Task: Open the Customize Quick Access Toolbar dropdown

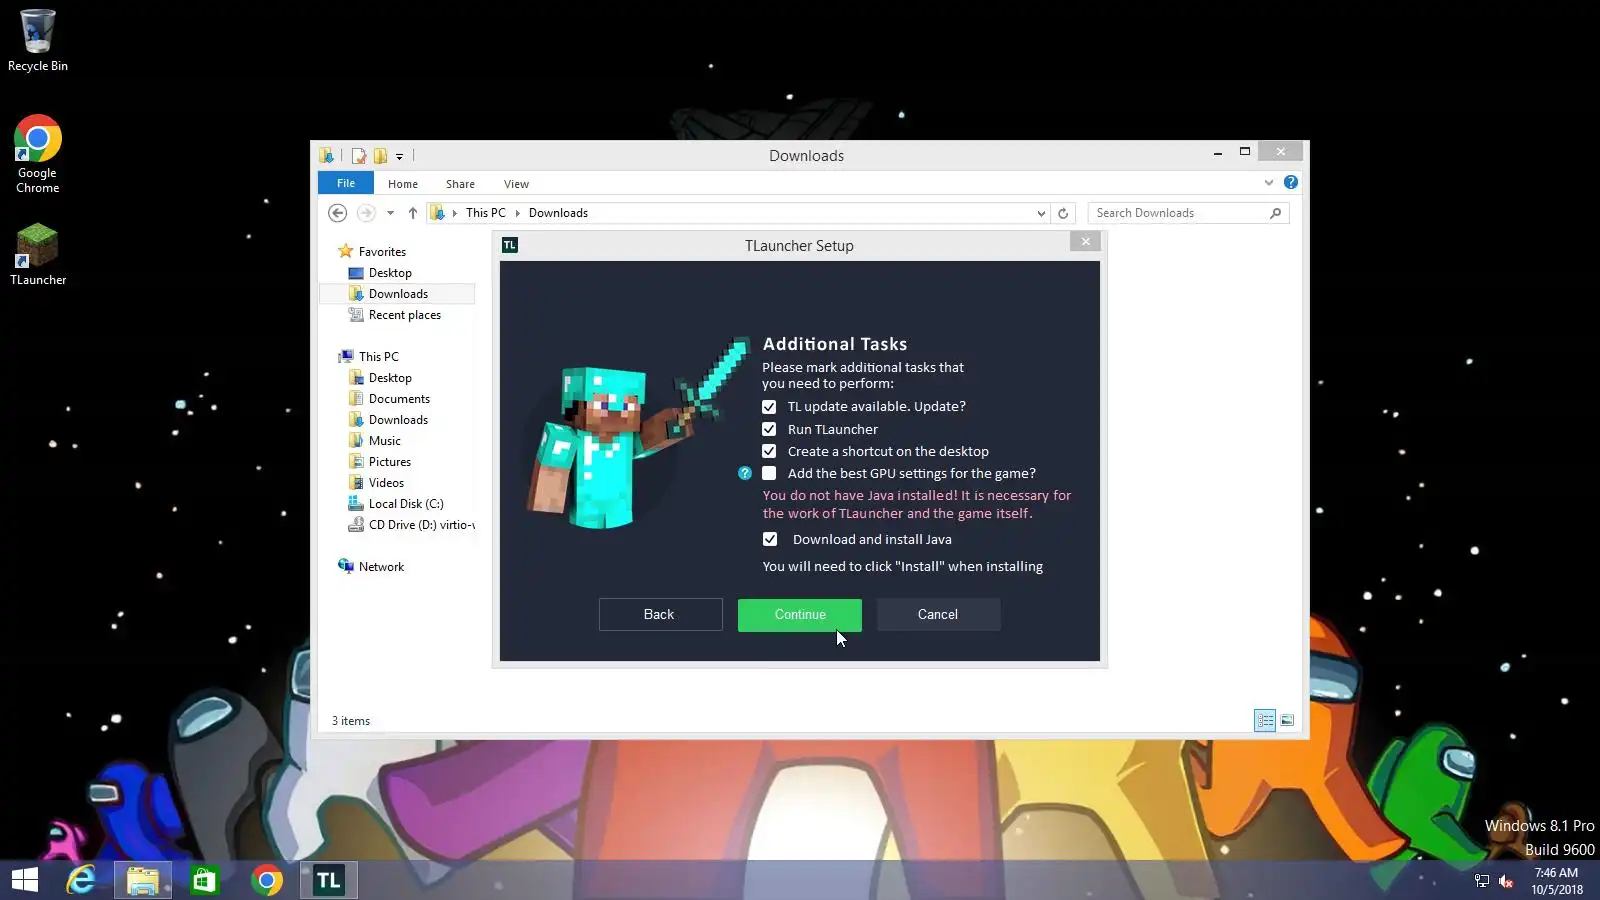Action: click(x=399, y=157)
